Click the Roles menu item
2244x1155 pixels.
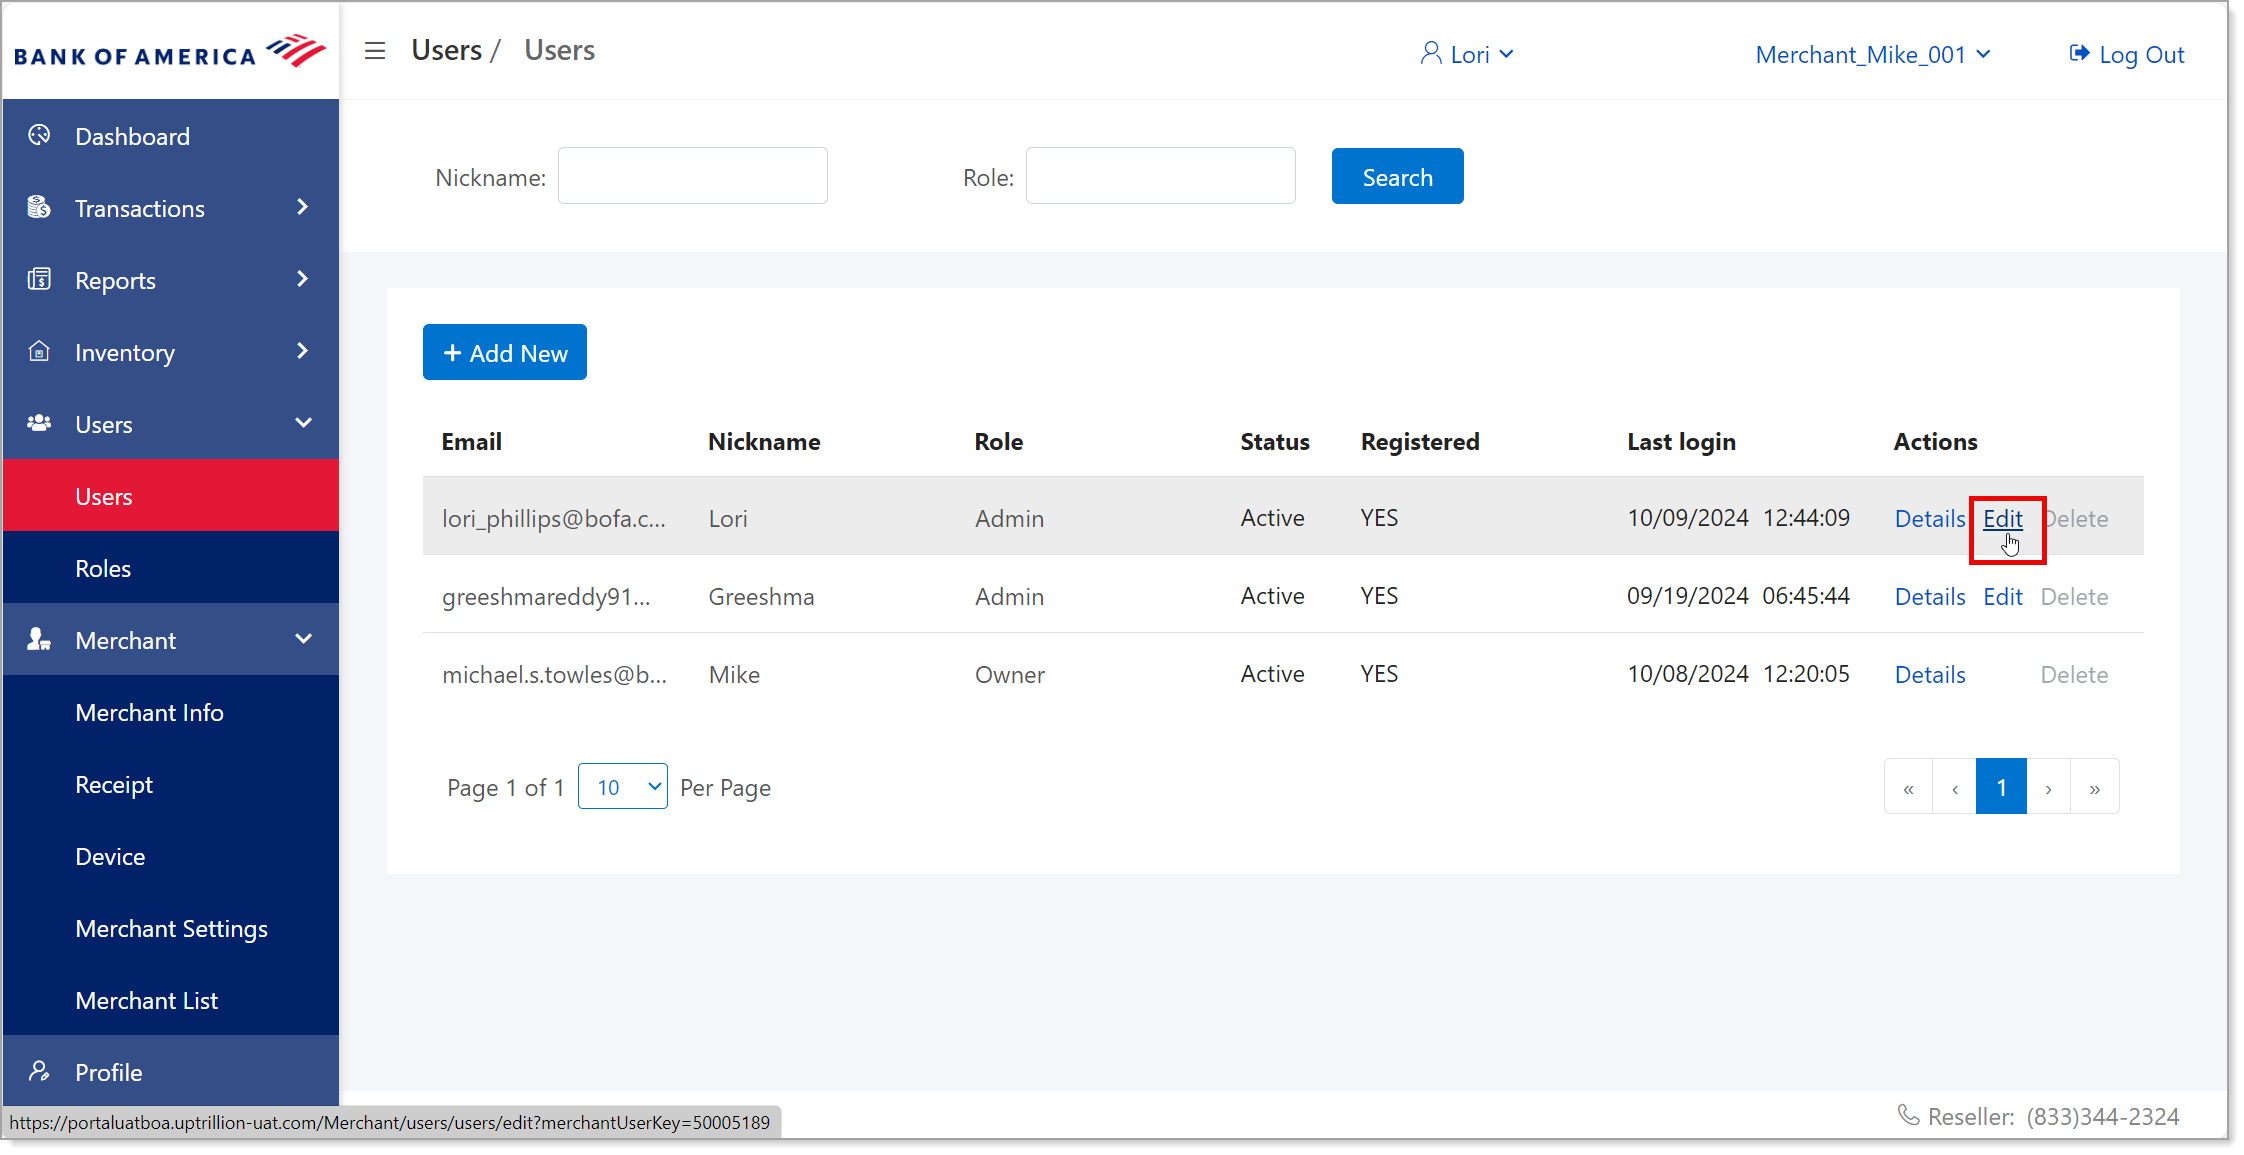[x=103, y=567]
